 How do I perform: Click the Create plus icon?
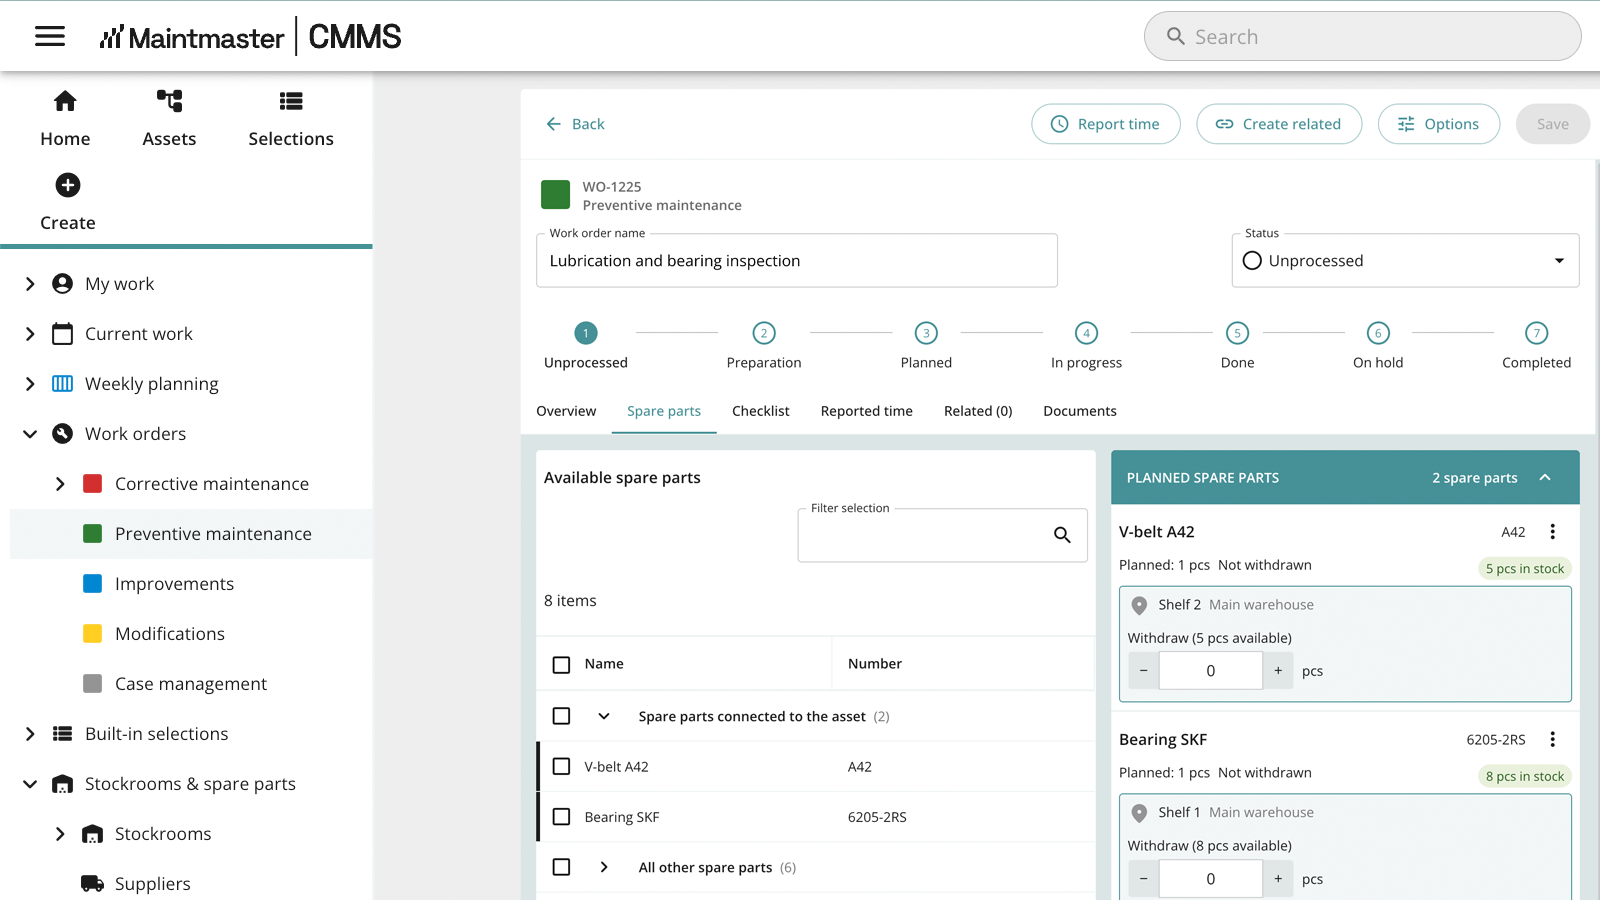[x=68, y=185]
